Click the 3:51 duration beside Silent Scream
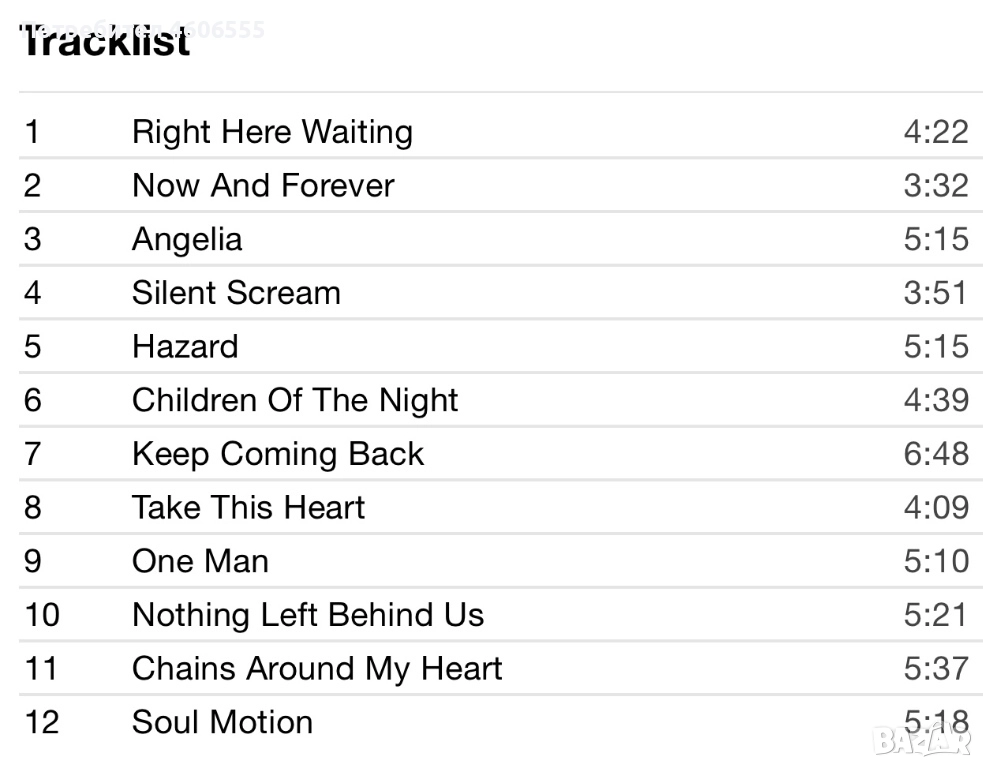 point(936,293)
